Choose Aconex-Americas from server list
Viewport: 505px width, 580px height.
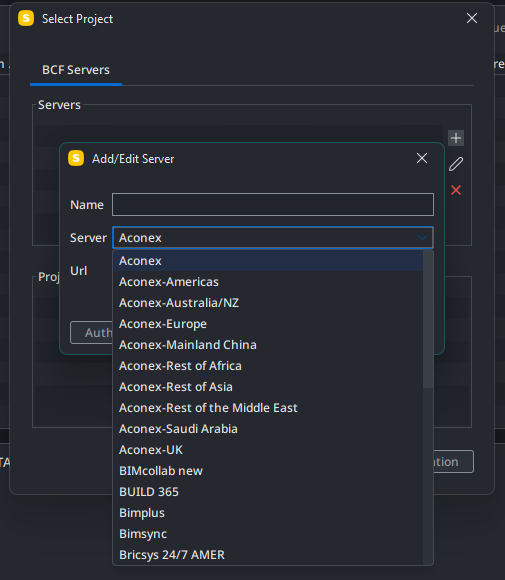(268, 282)
